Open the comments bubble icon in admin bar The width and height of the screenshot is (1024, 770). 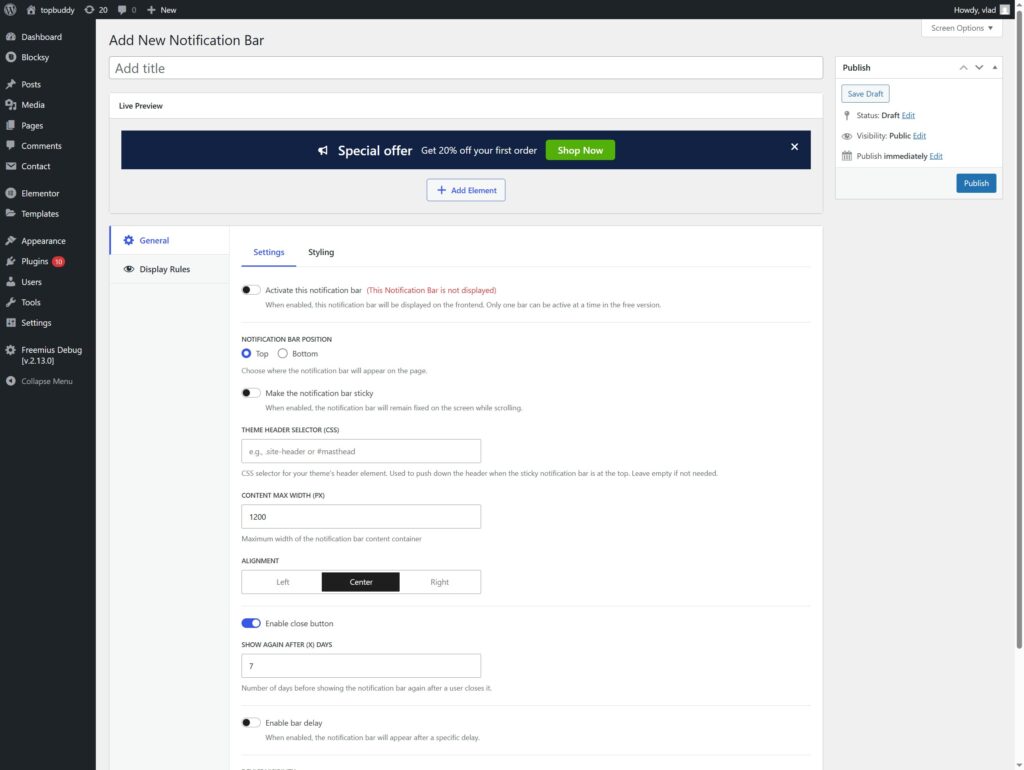click(122, 10)
